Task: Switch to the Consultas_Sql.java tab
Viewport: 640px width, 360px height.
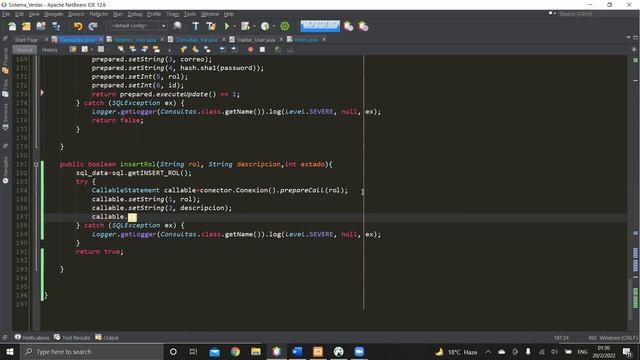Action: pos(196,40)
